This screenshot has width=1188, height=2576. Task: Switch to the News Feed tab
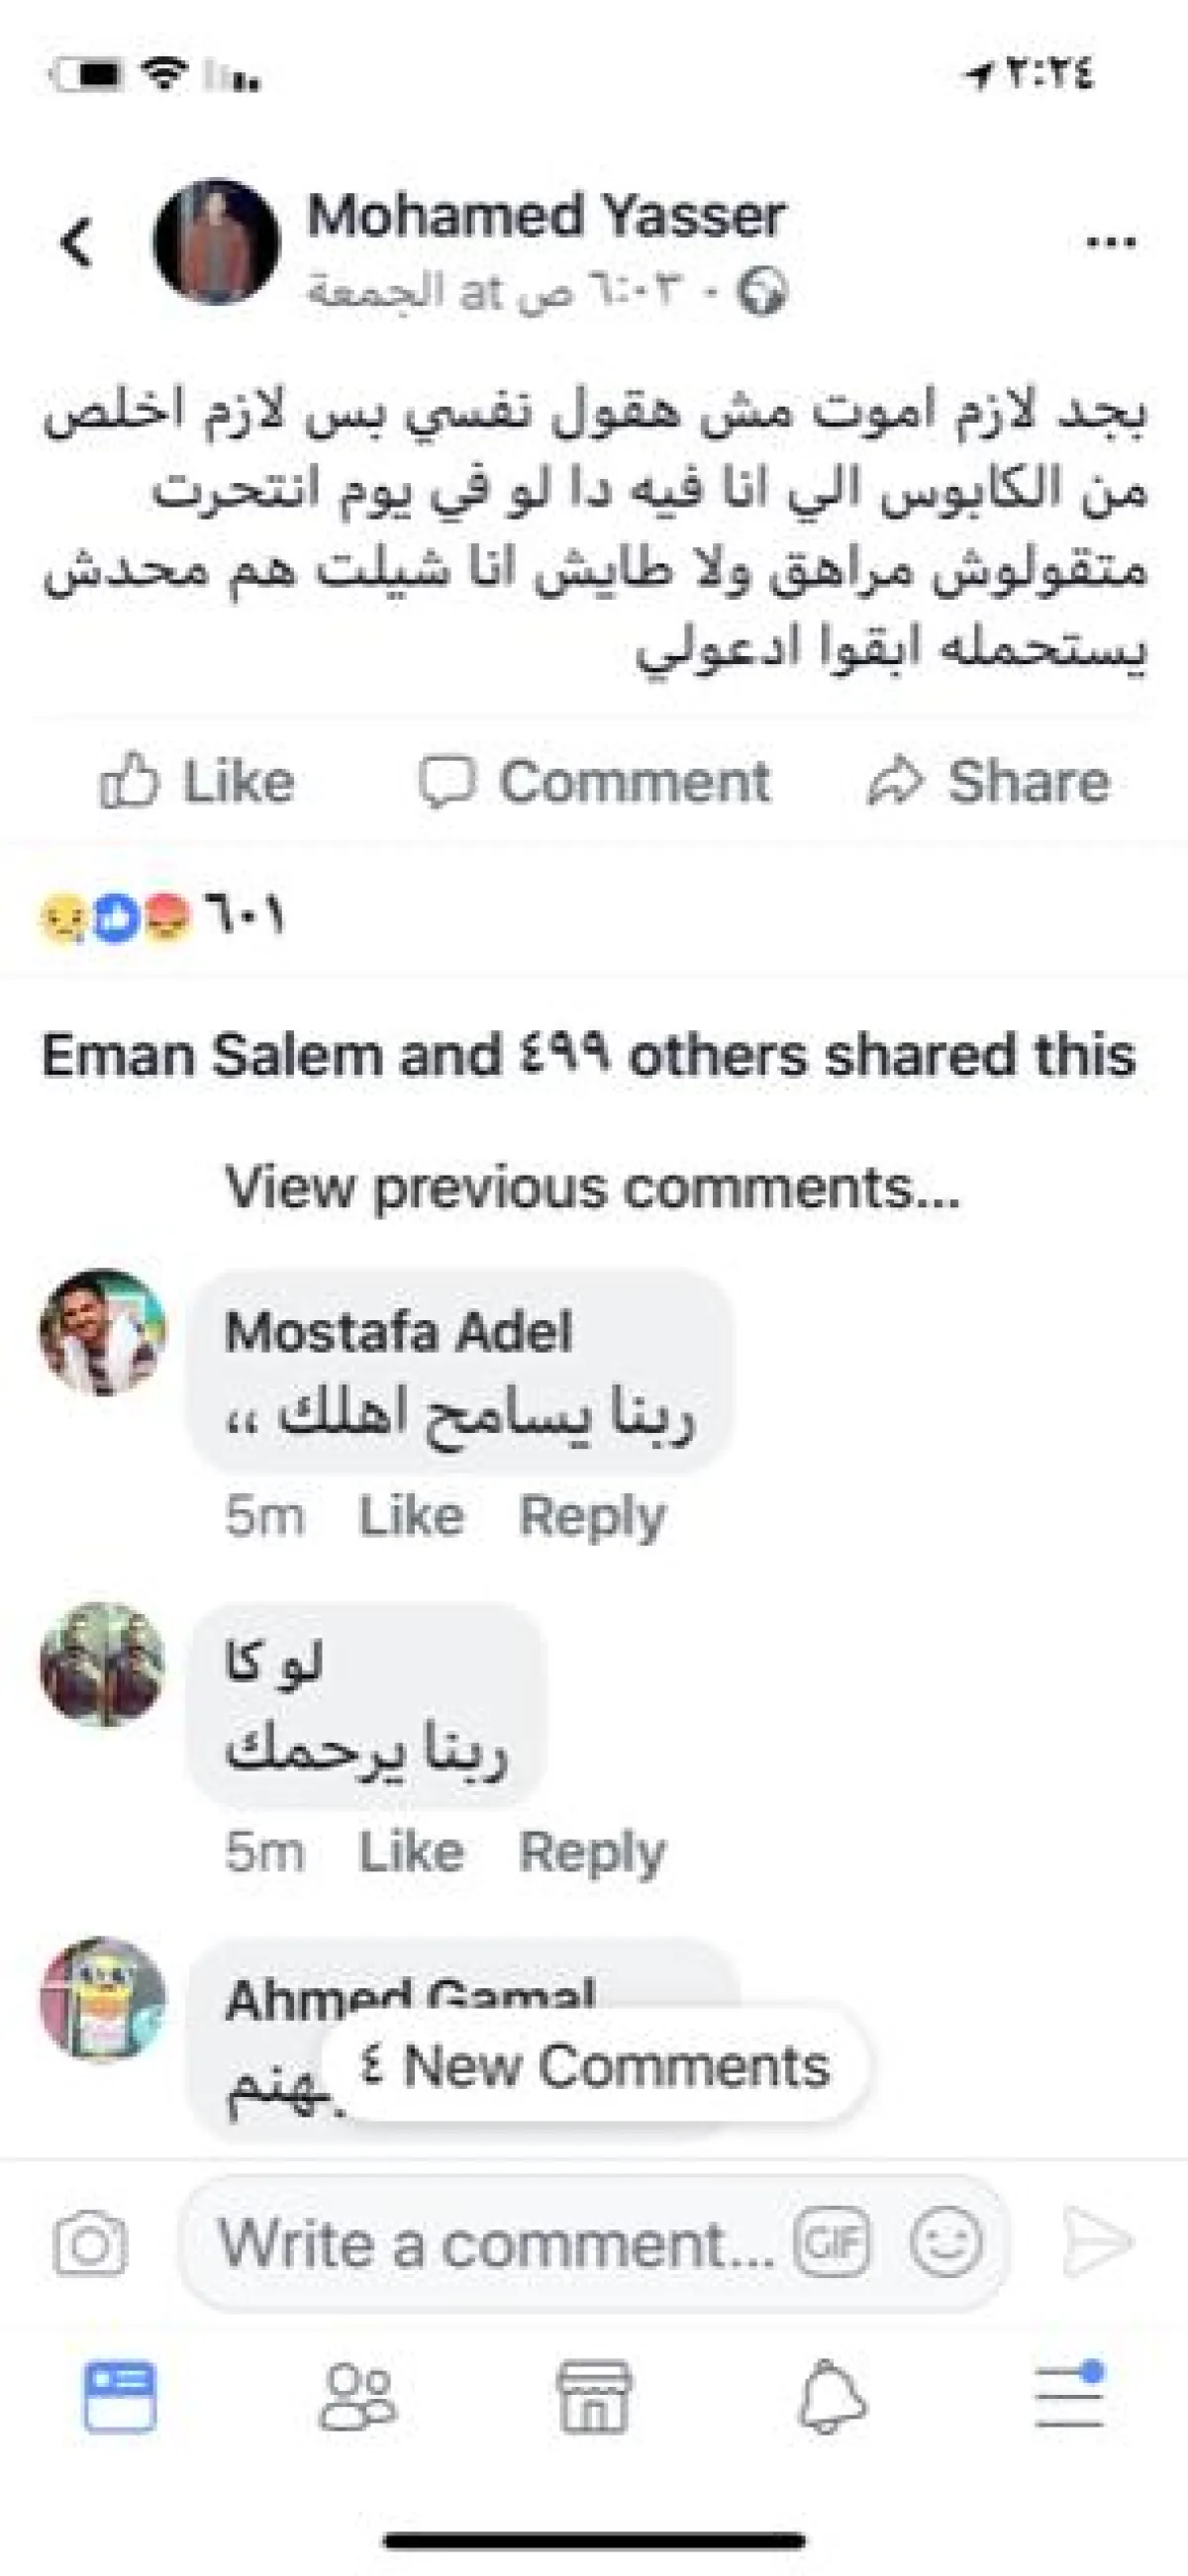pyautogui.click(x=120, y=2398)
